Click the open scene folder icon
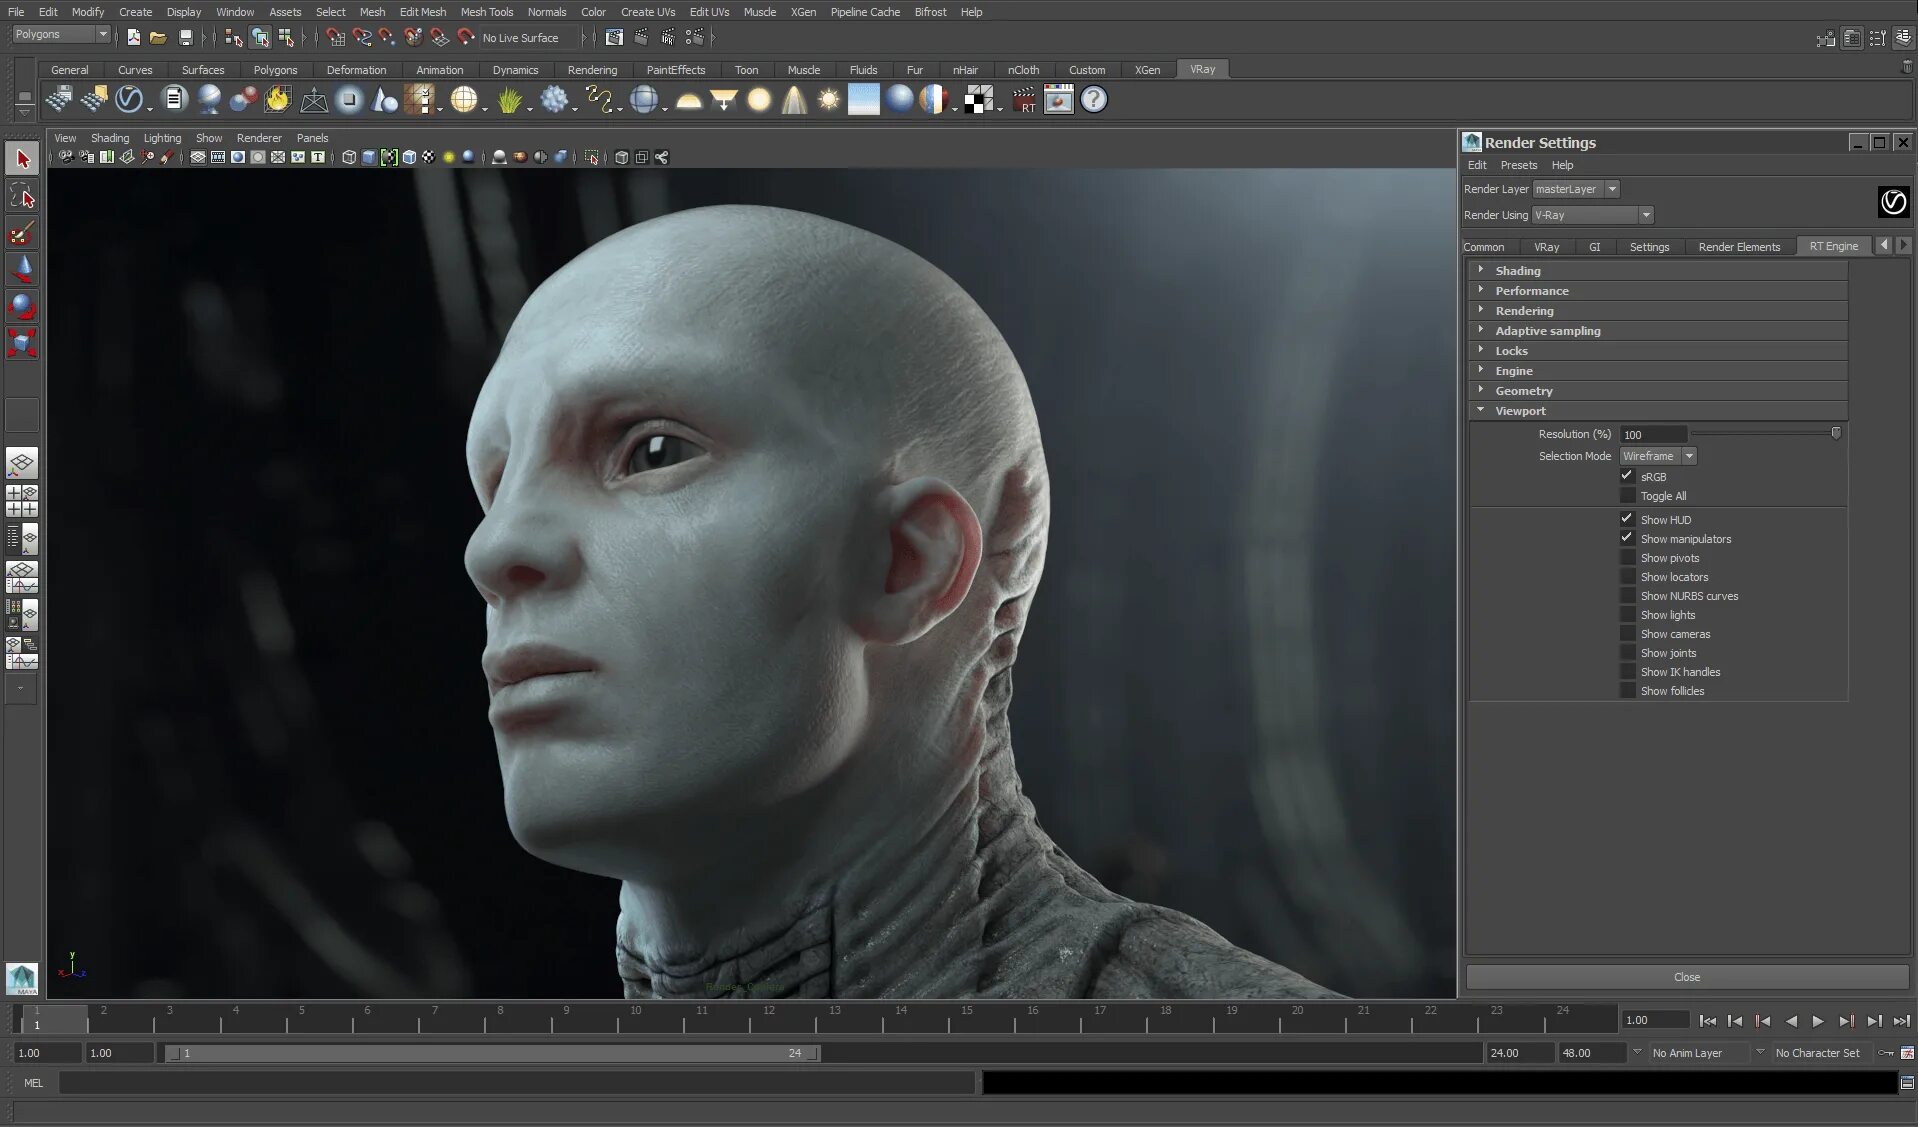 click(x=158, y=38)
